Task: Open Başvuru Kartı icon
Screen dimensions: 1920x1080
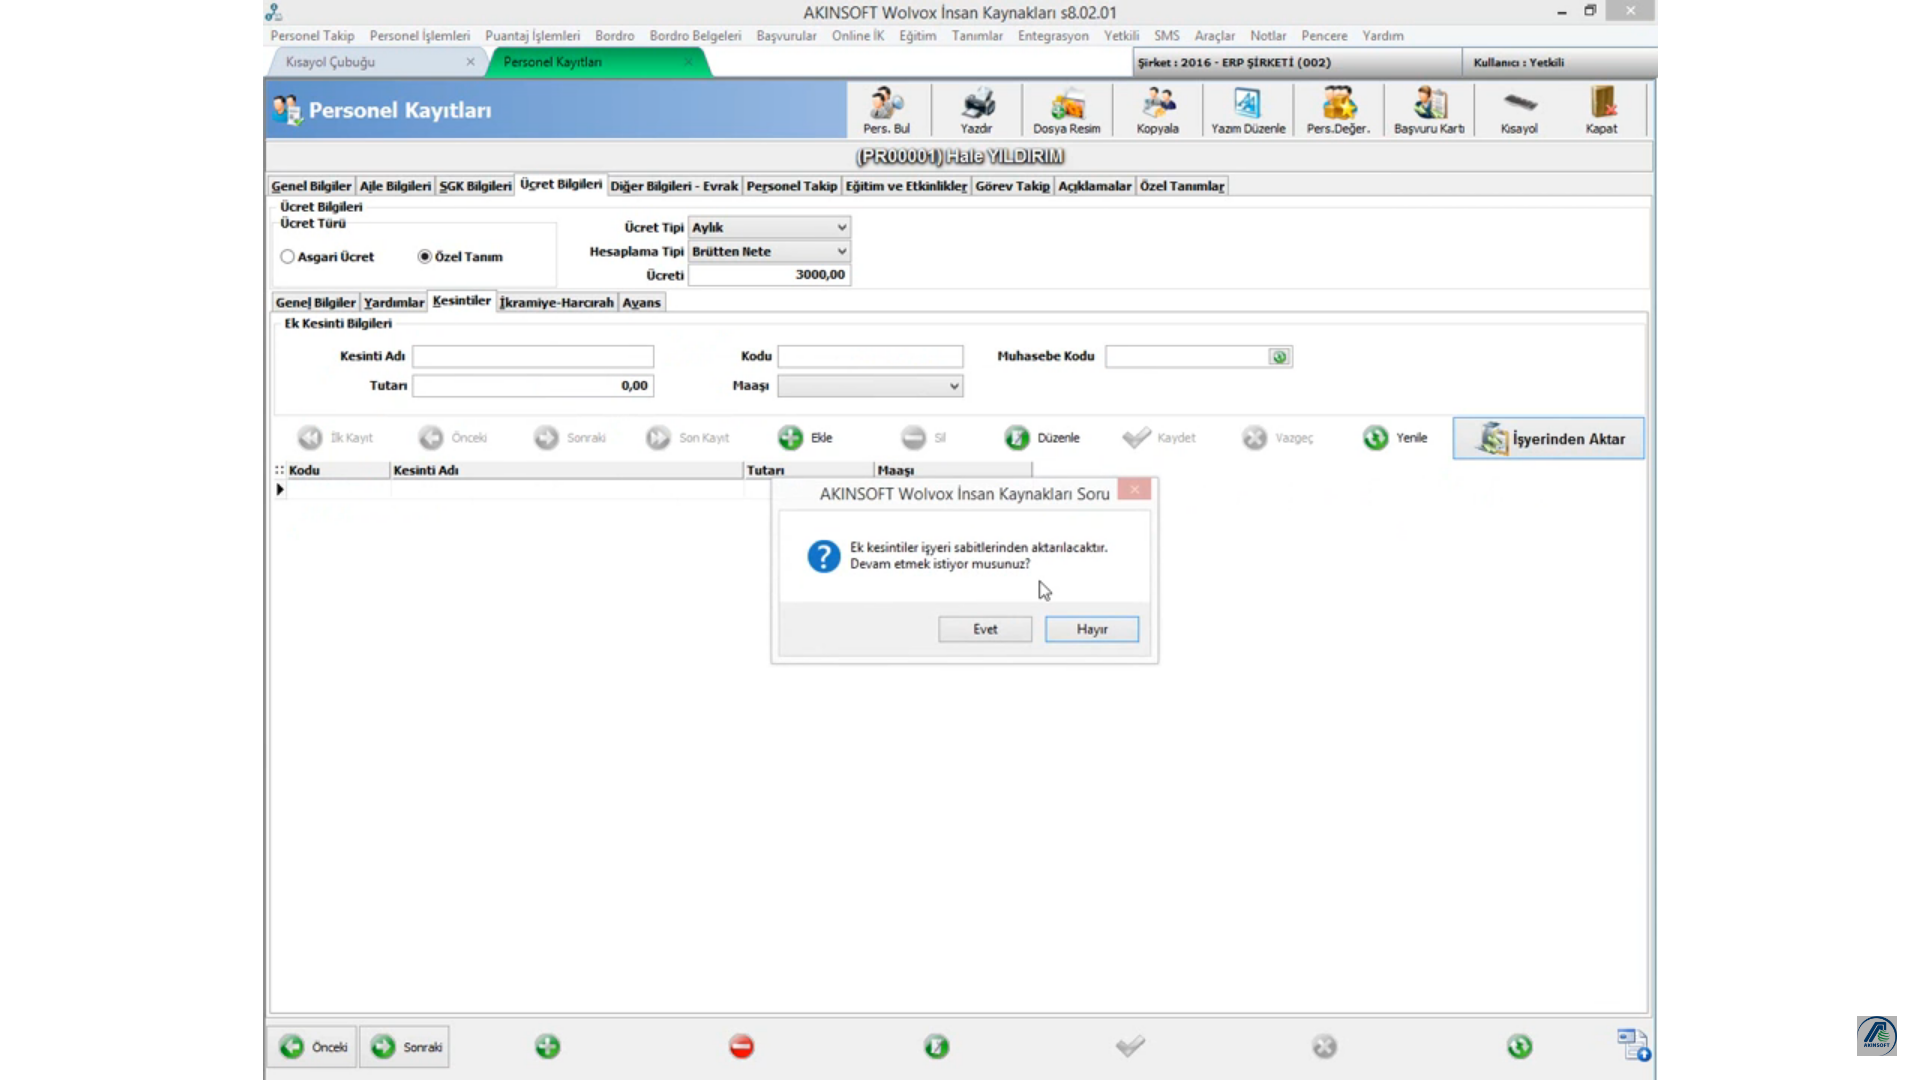Action: pyautogui.click(x=1429, y=110)
